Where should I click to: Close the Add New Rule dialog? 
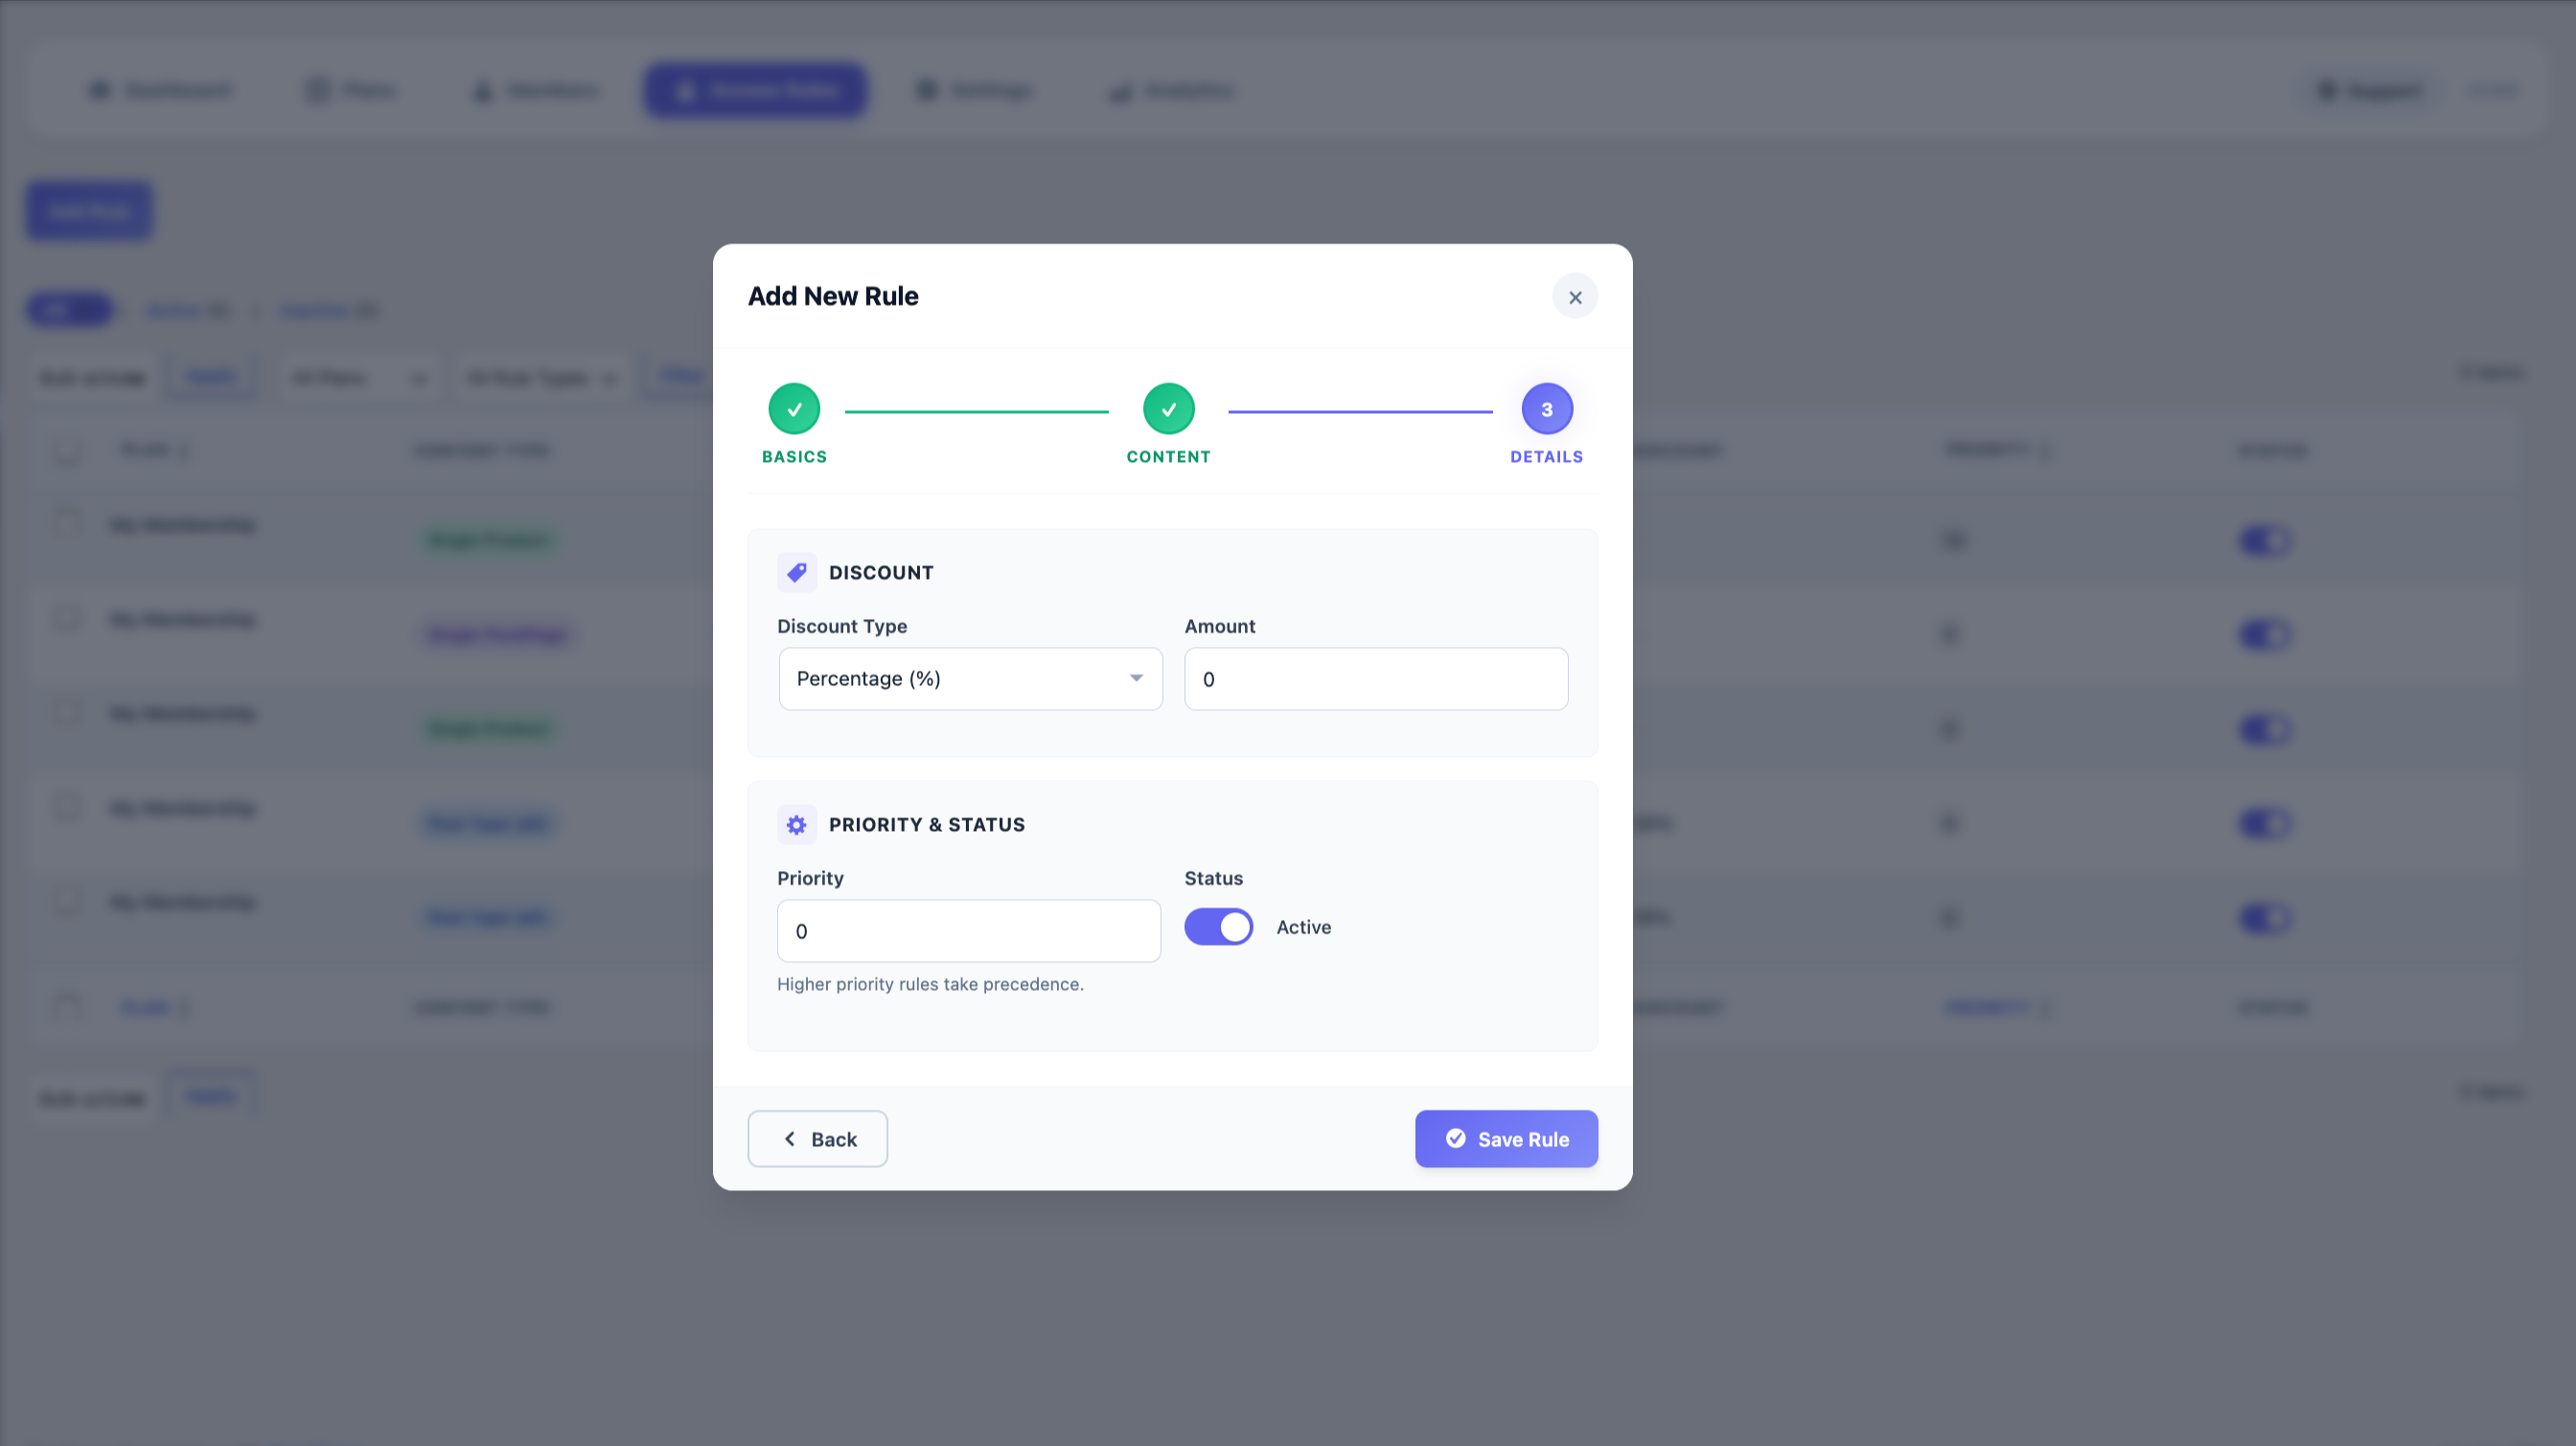(1575, 297)
